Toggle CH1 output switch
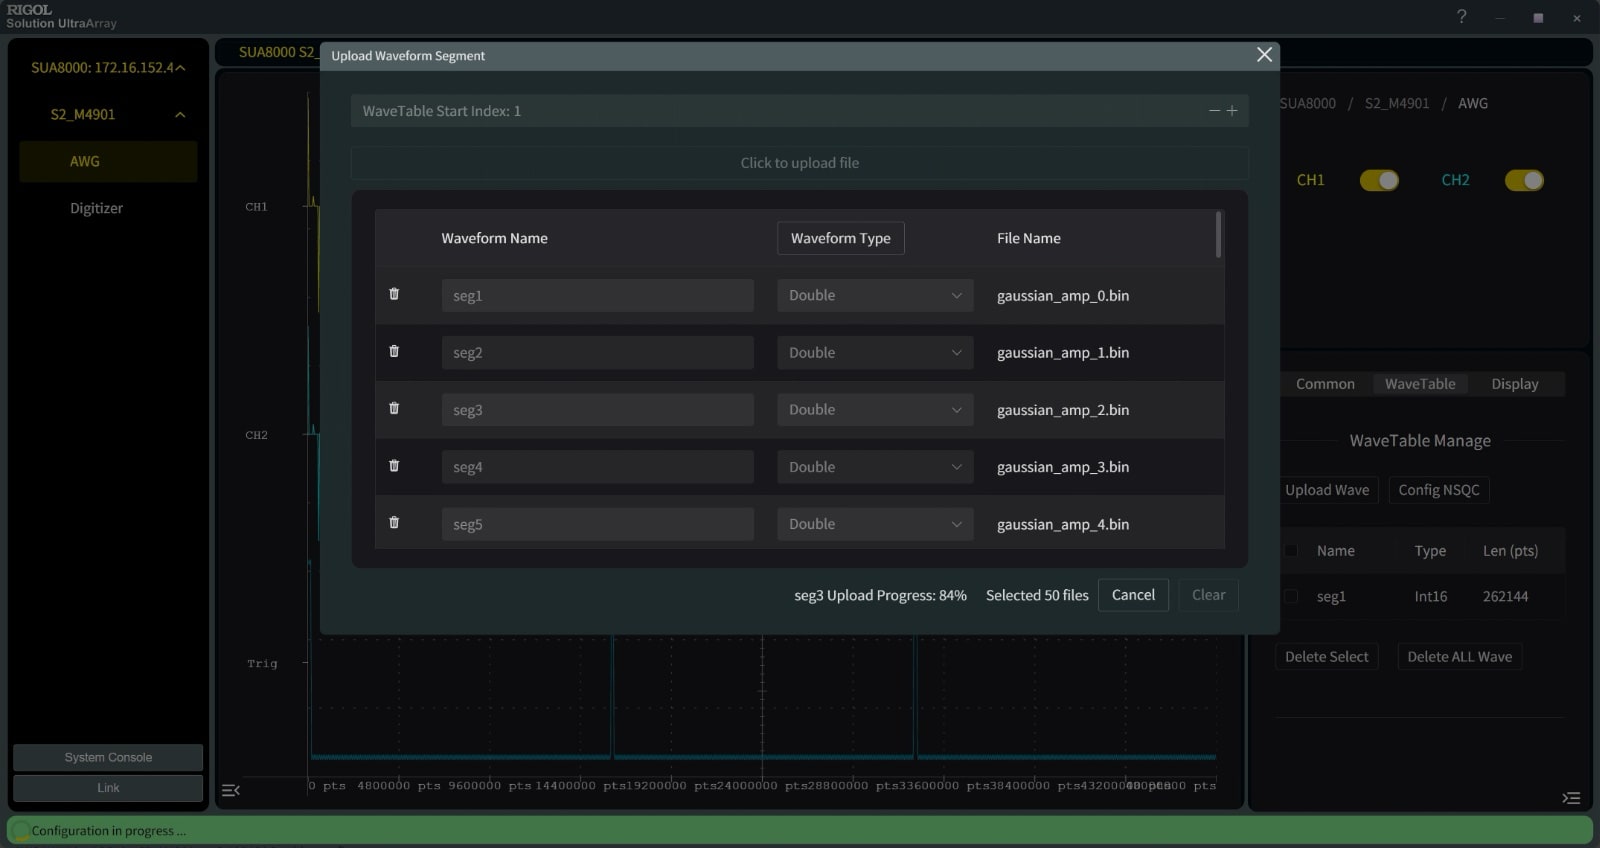 pos(1379,180)
